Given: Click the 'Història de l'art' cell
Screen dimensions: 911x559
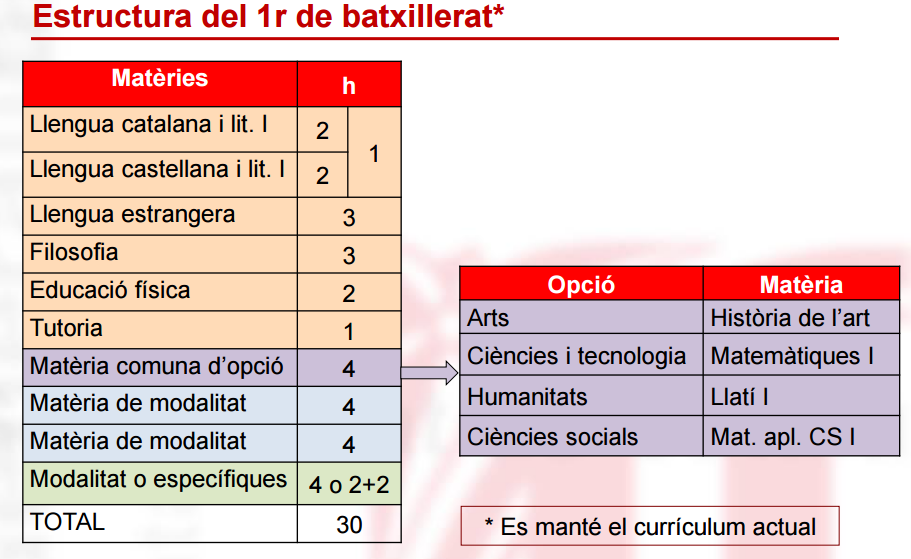Looking at the screenshot, I should (791, 319).
